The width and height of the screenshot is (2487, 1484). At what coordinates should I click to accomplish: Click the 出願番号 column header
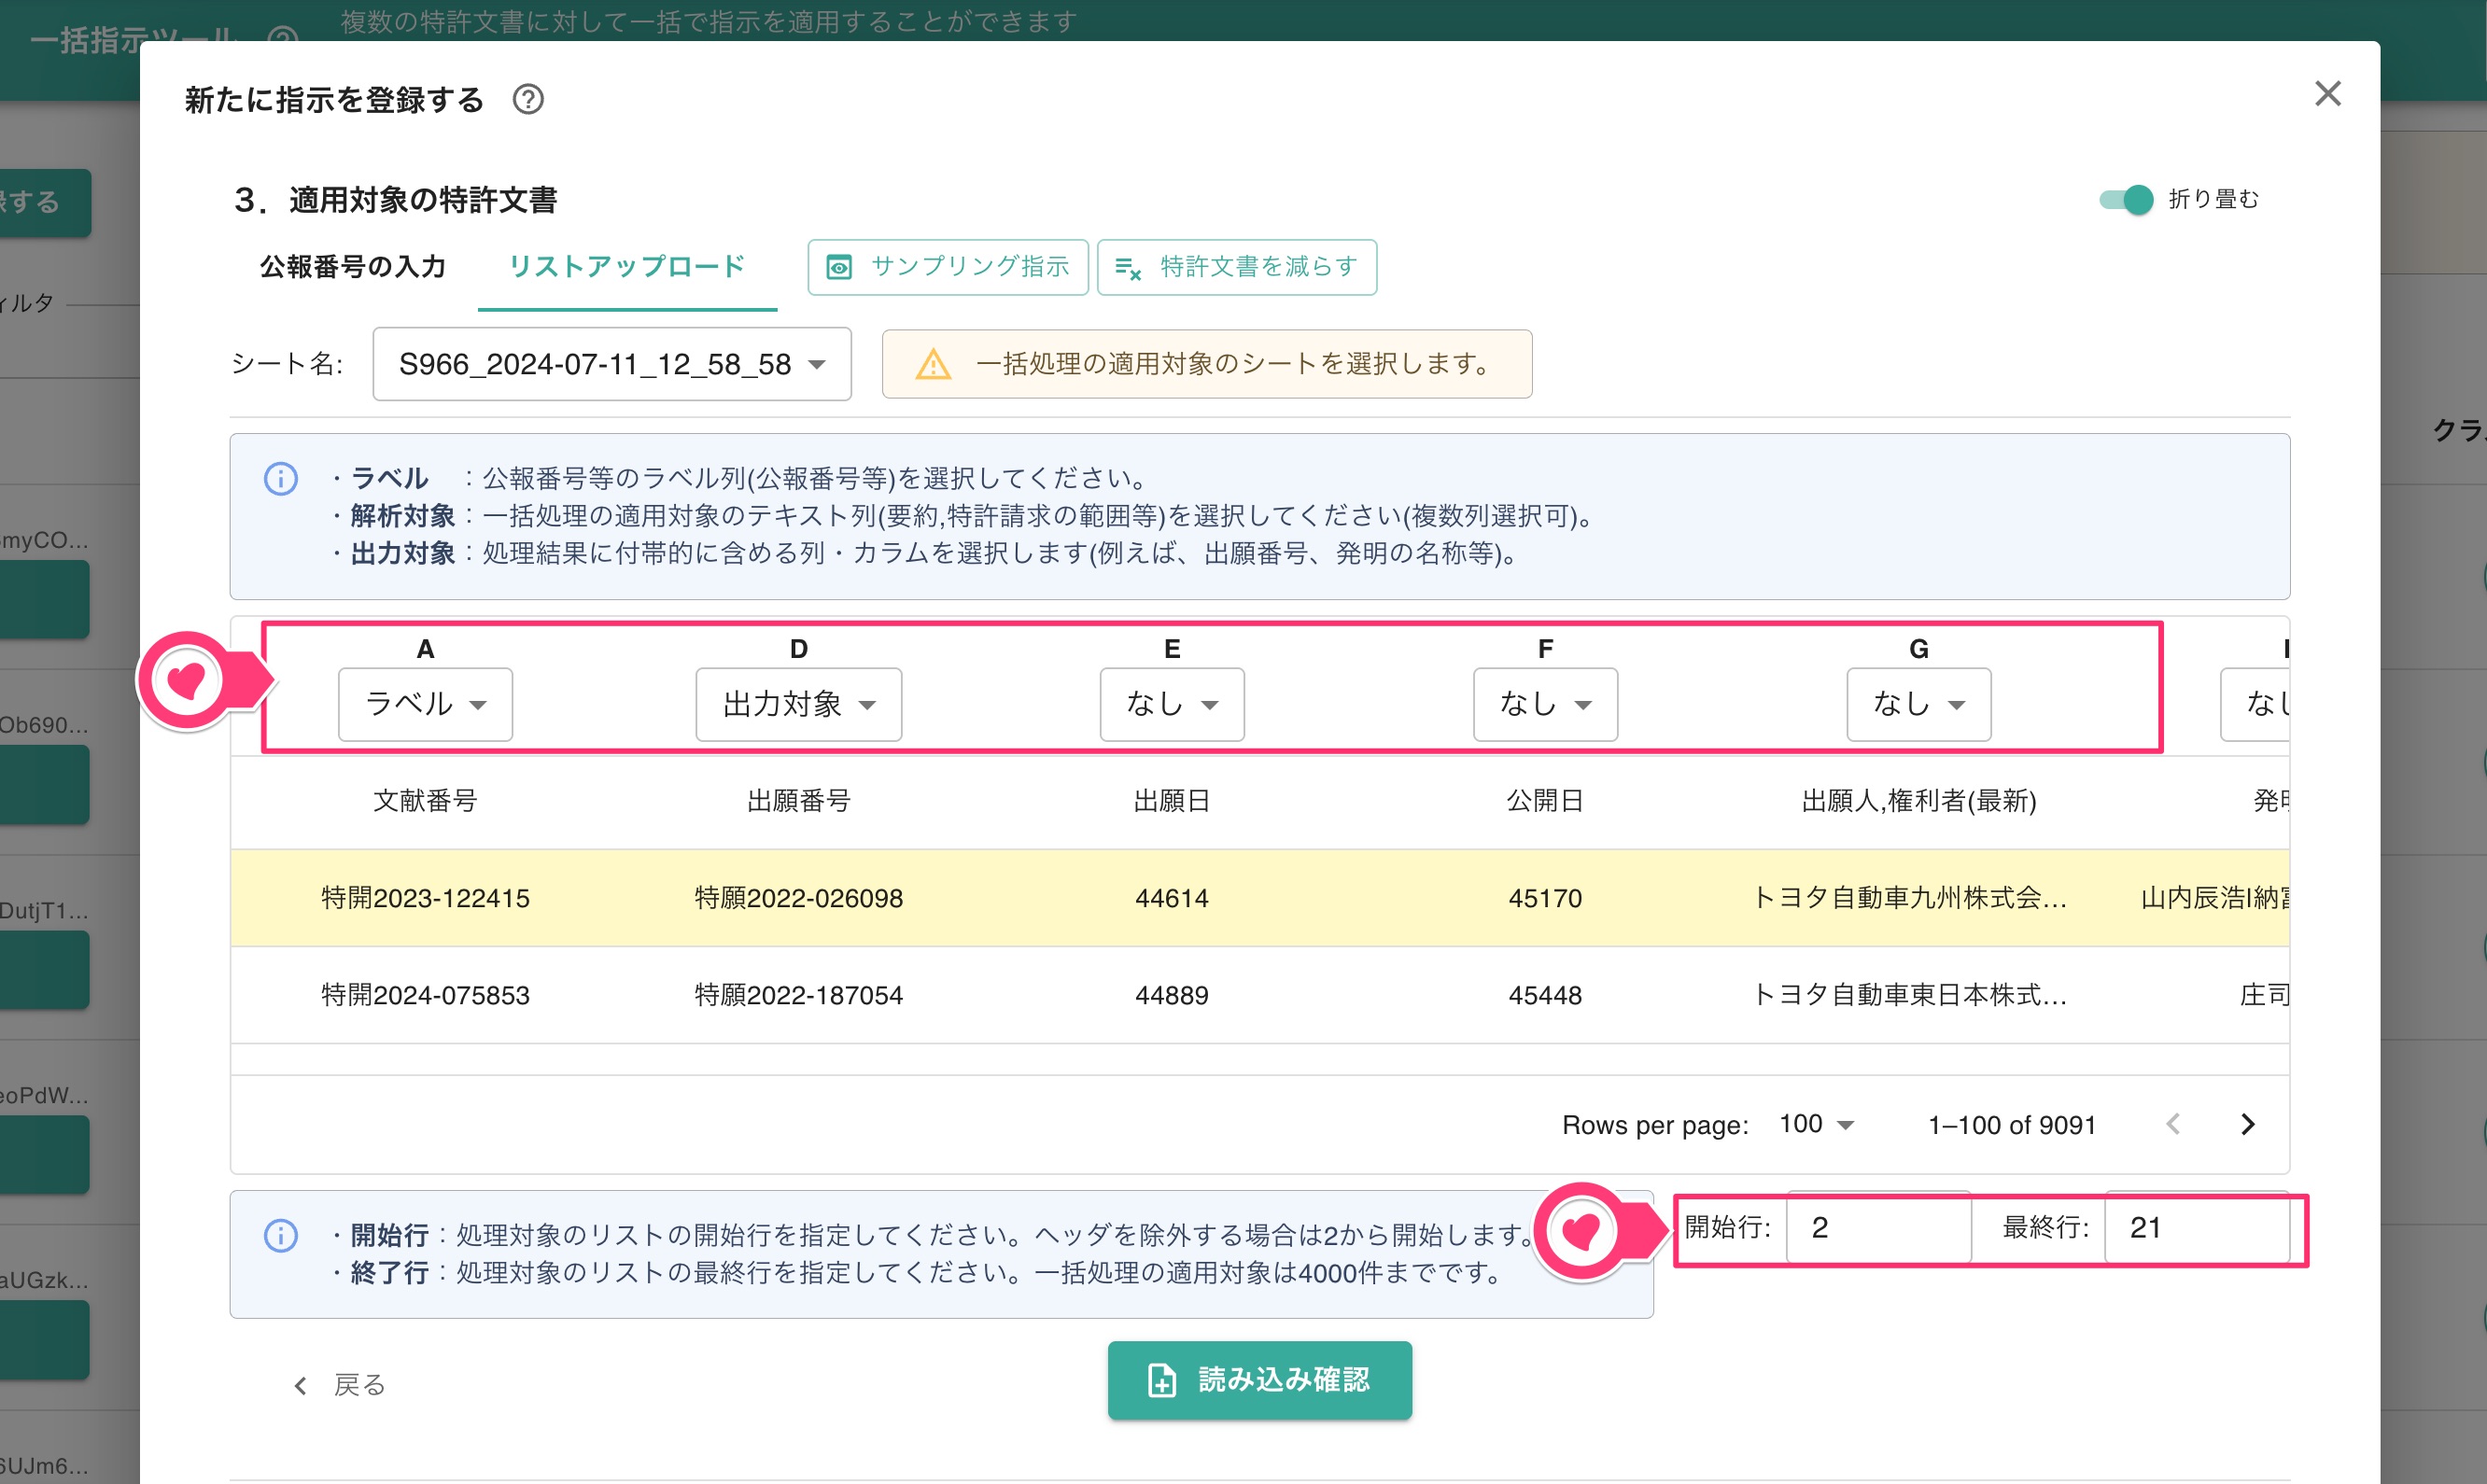click(x=798, y=801)
